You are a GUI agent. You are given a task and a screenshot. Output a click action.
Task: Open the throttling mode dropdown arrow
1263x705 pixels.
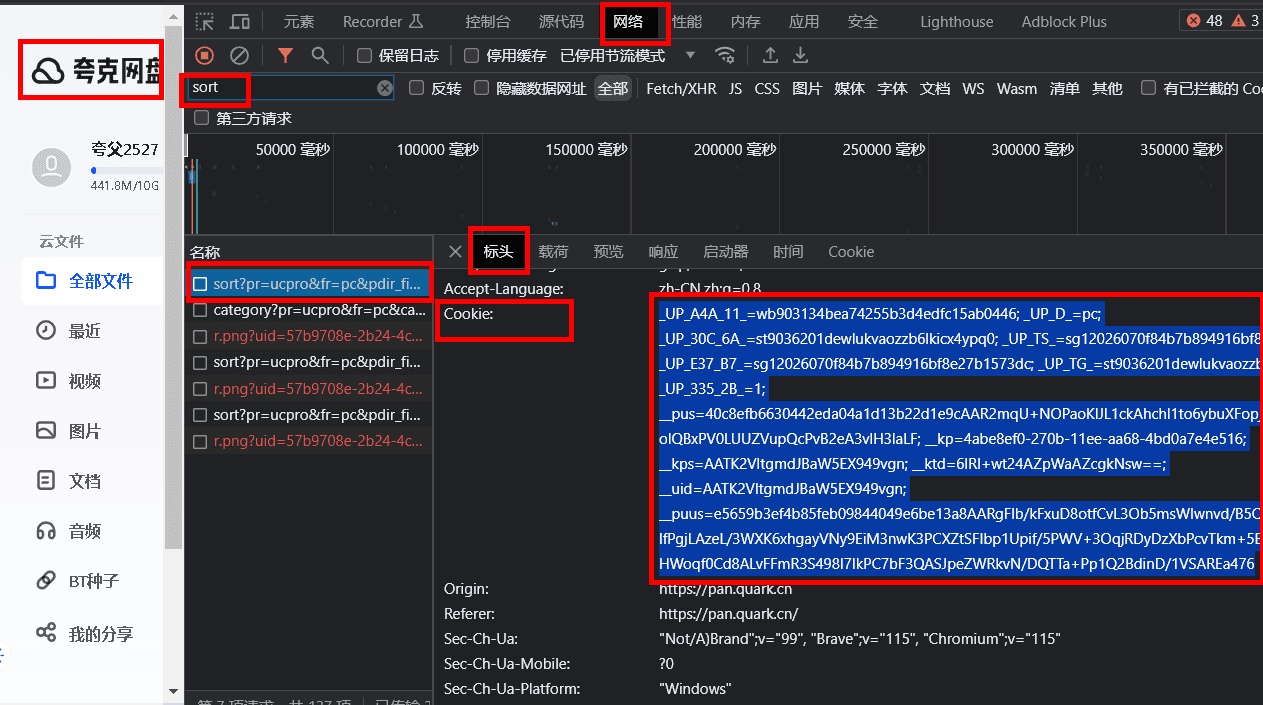coord(690,55)
